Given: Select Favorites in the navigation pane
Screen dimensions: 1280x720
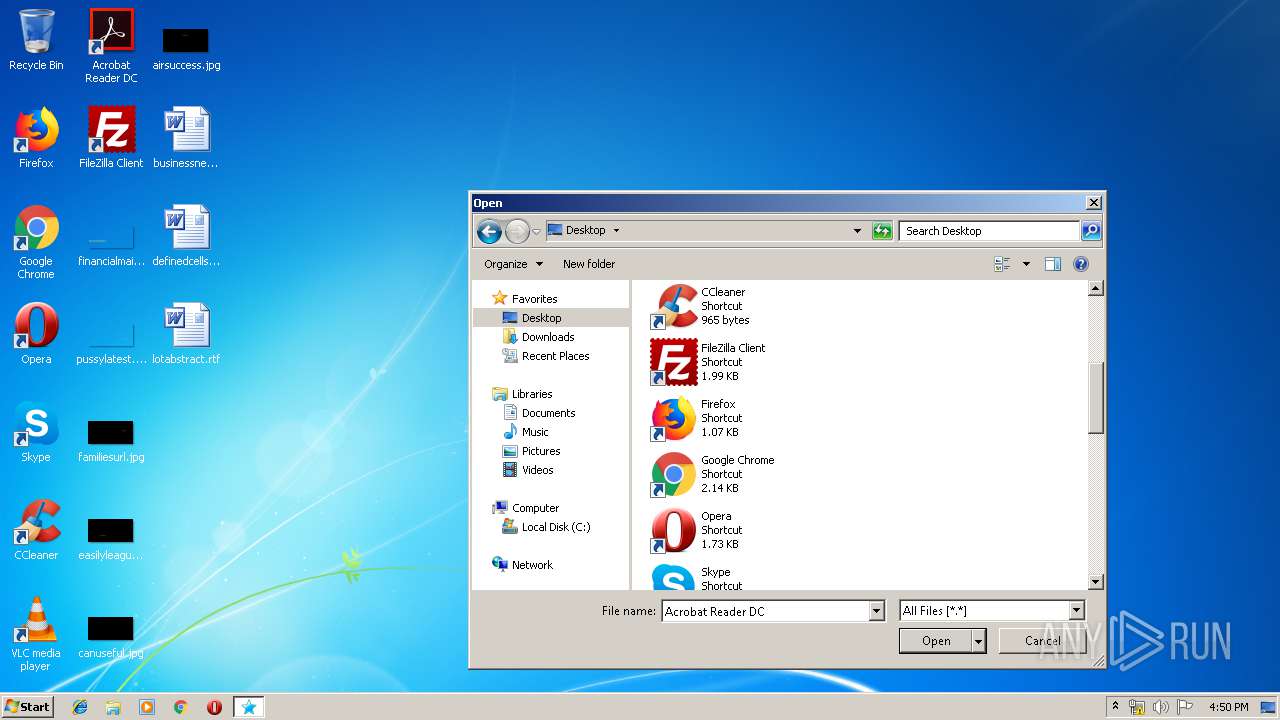Looking at the screenshot, I should pyautogui.click(x=525, y=299).
